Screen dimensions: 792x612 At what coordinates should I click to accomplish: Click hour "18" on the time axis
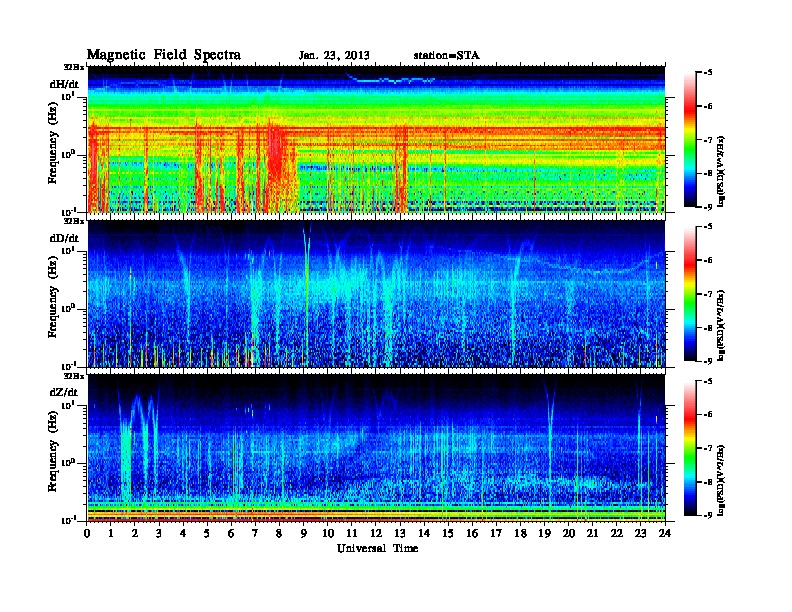pos(520,533)
